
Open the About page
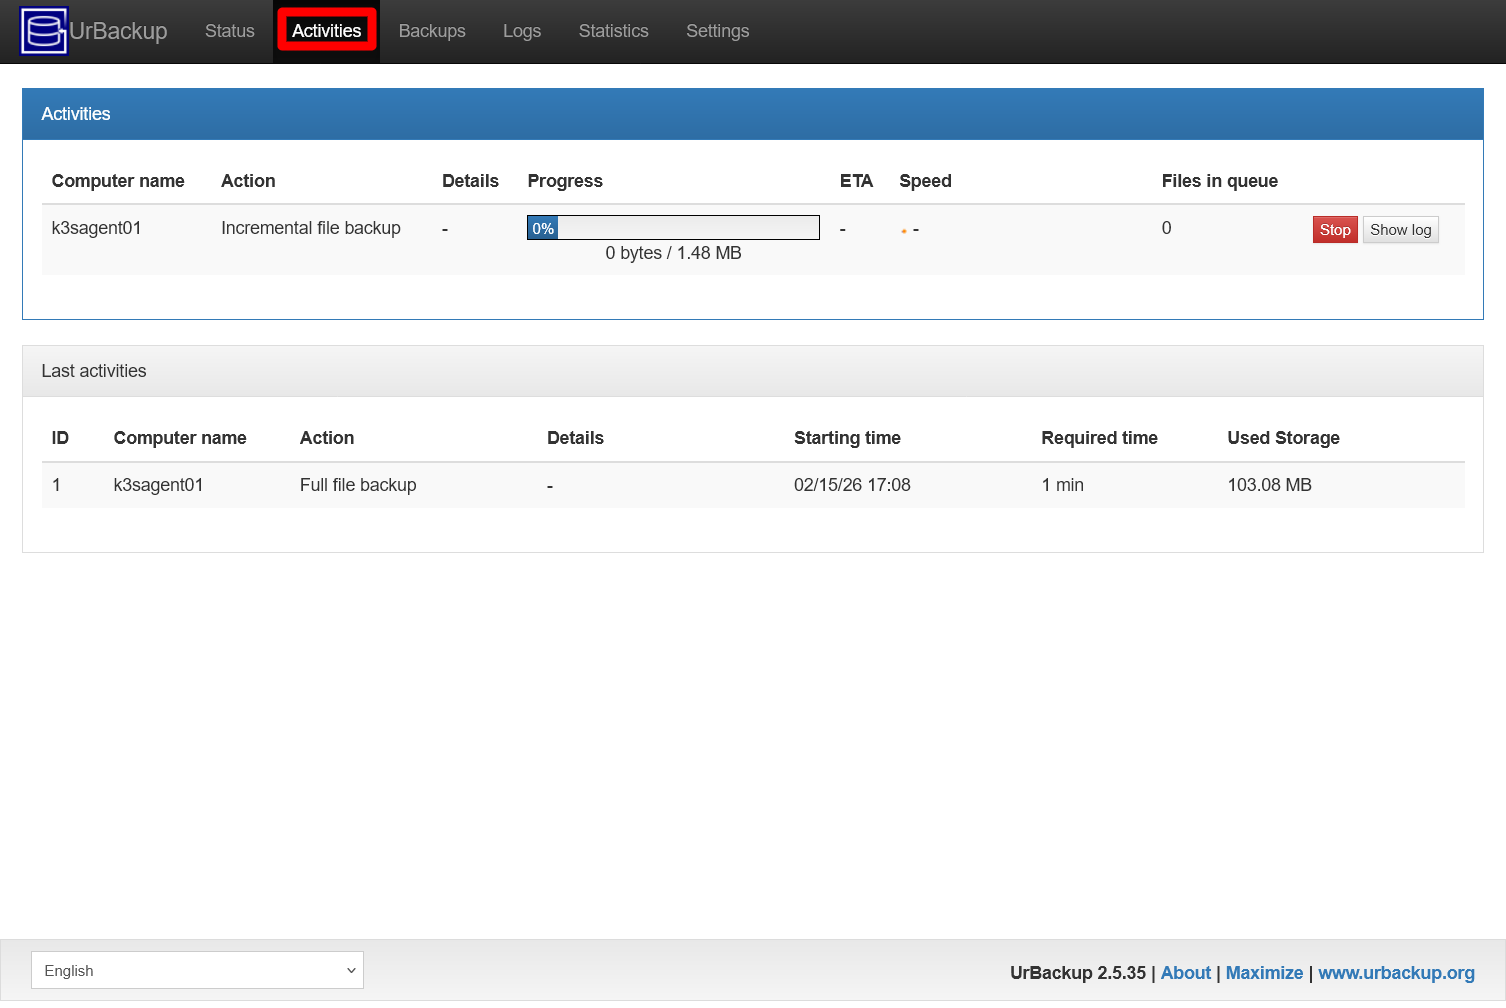[x=1185, y=972]
